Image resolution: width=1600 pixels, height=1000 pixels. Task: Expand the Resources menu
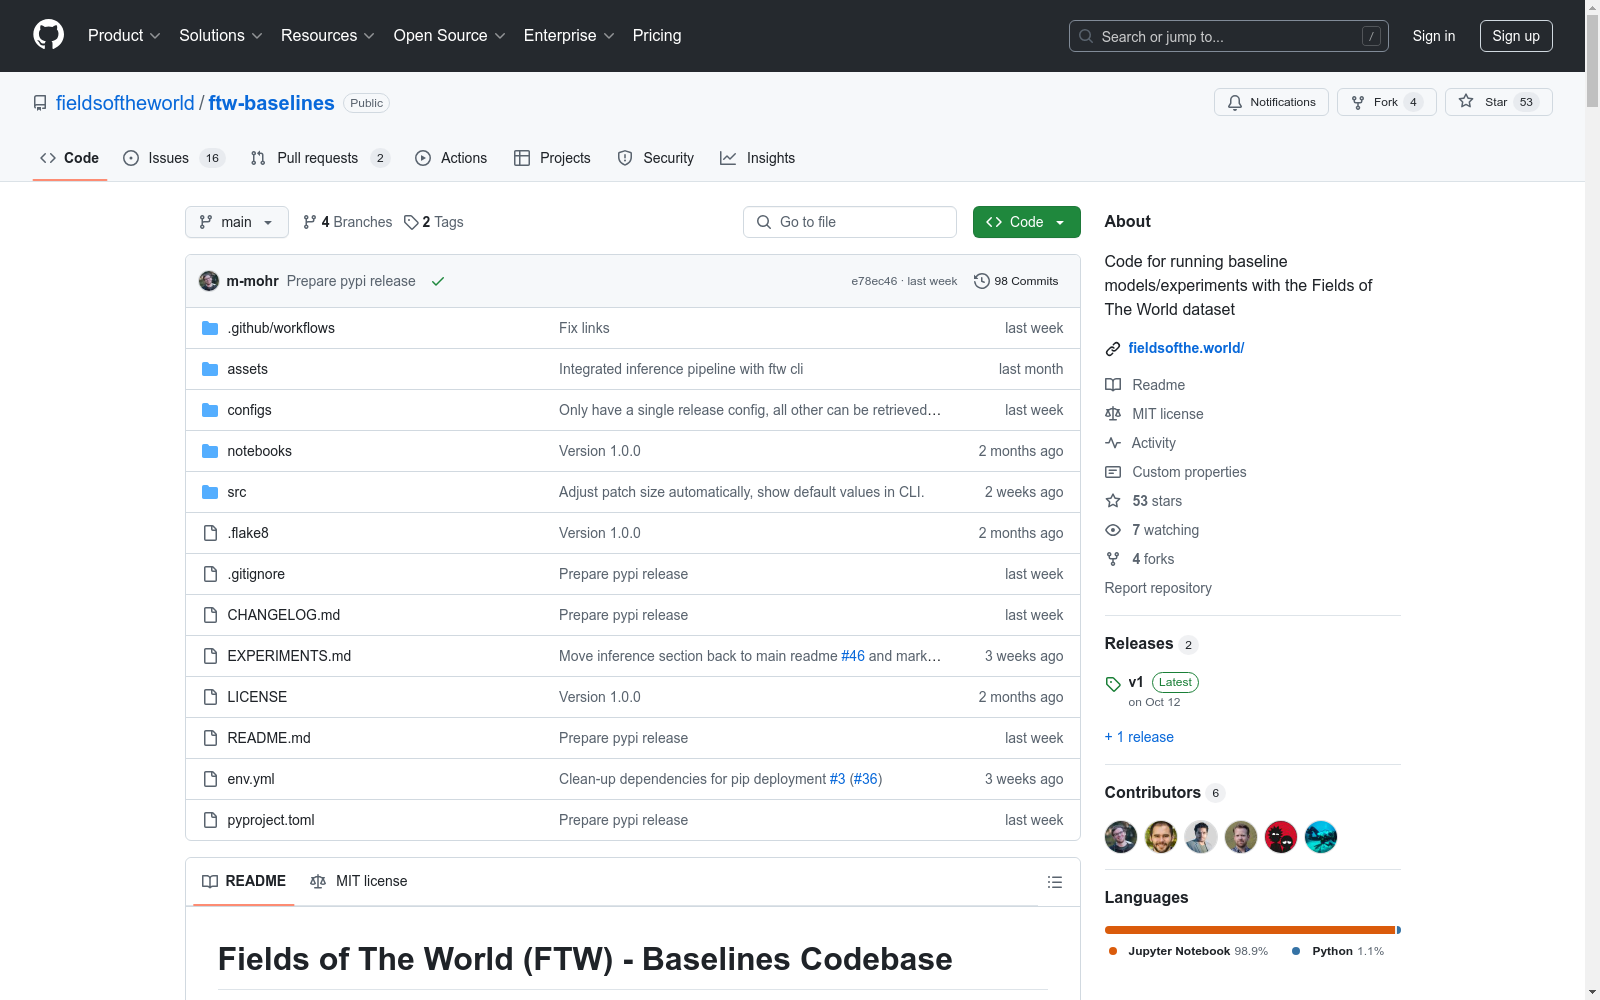coord(328,36)
